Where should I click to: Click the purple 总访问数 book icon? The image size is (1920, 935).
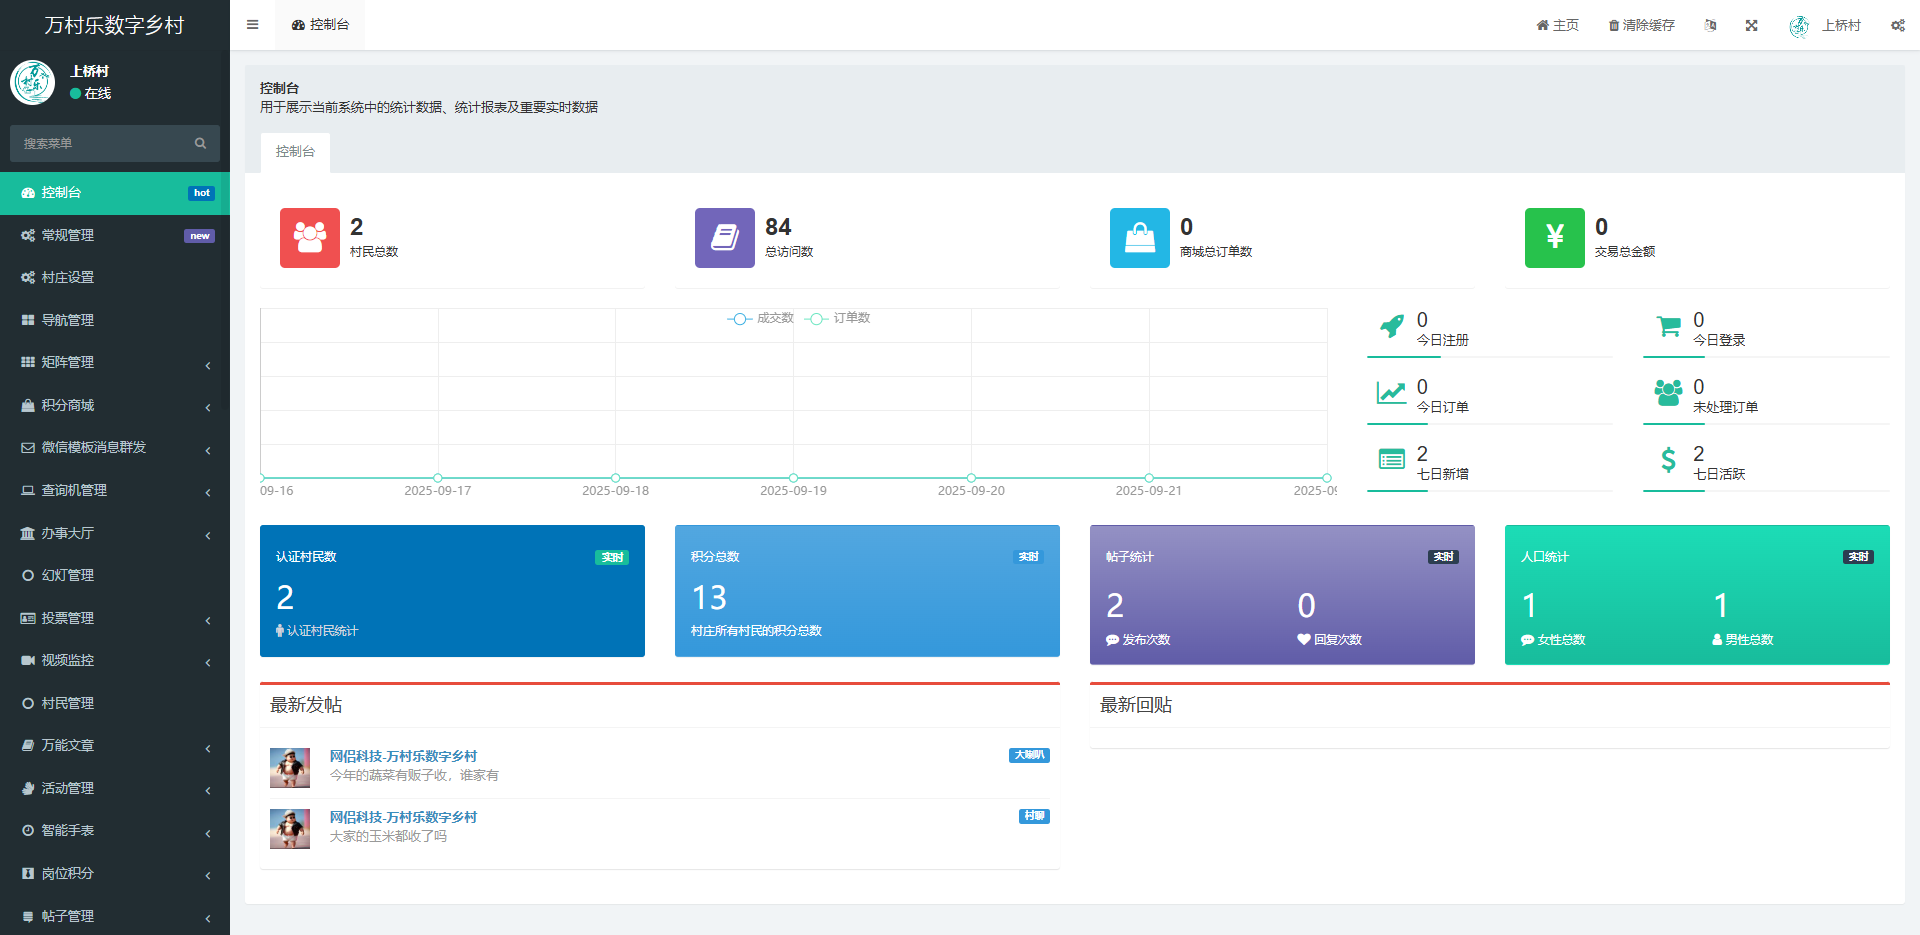[x=724, y=238]
